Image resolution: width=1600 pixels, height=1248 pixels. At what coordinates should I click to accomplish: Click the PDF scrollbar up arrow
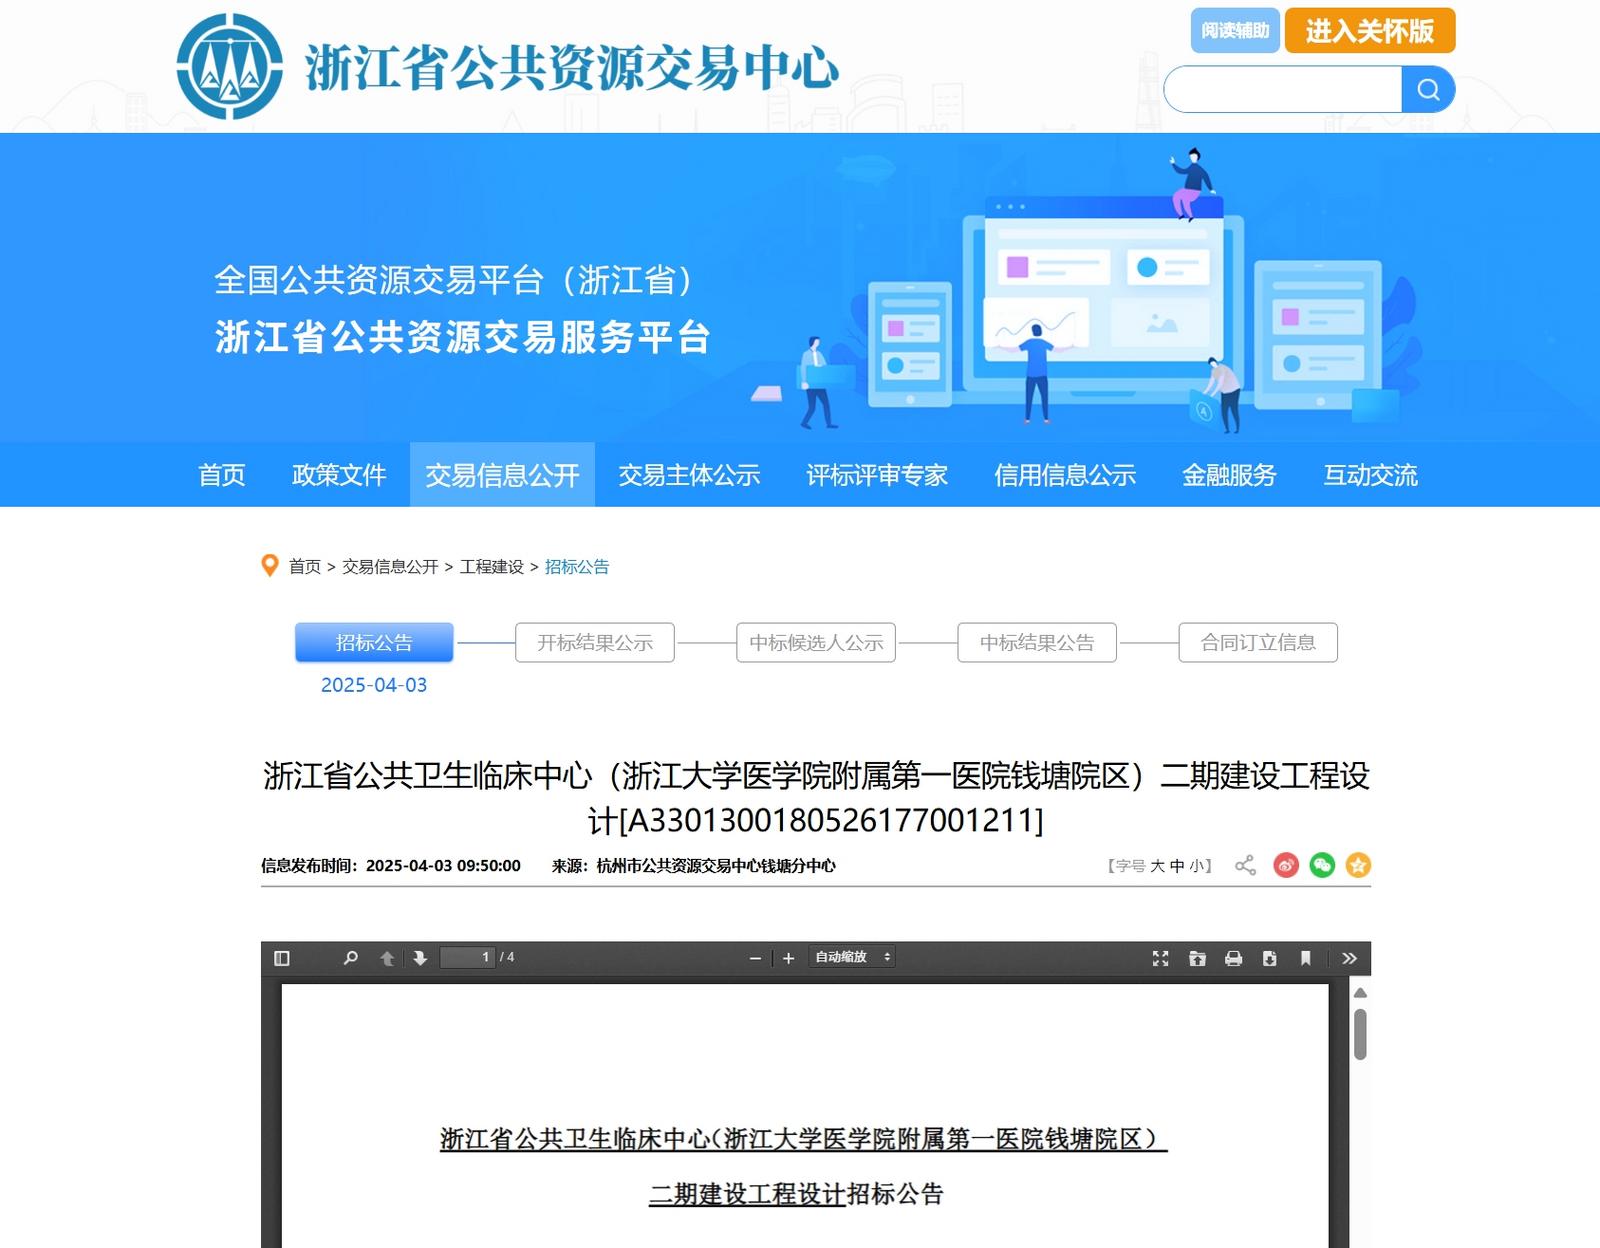click(1360, 992)
